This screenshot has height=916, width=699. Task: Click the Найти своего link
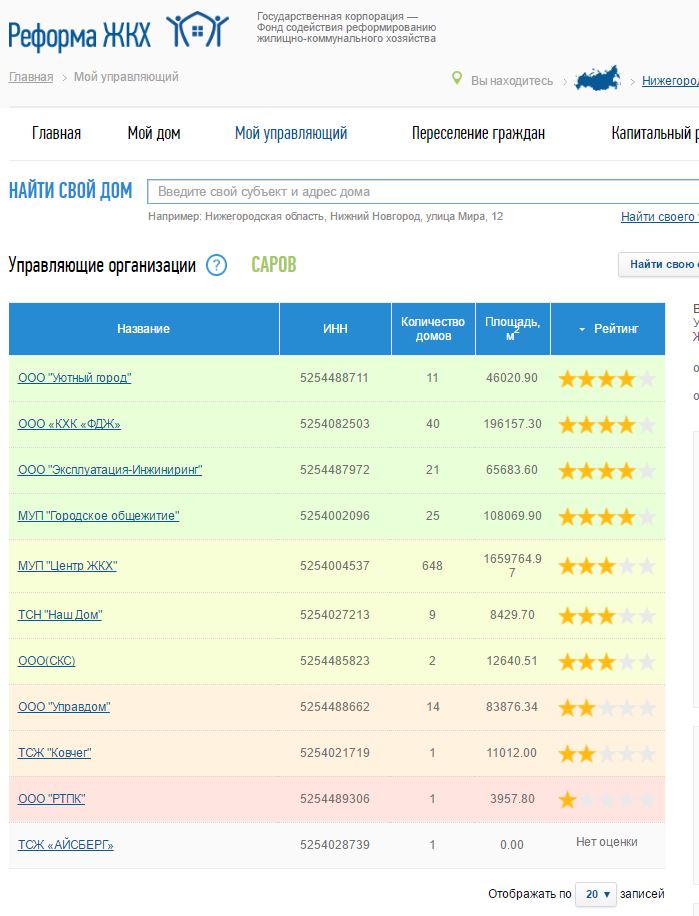660,217
